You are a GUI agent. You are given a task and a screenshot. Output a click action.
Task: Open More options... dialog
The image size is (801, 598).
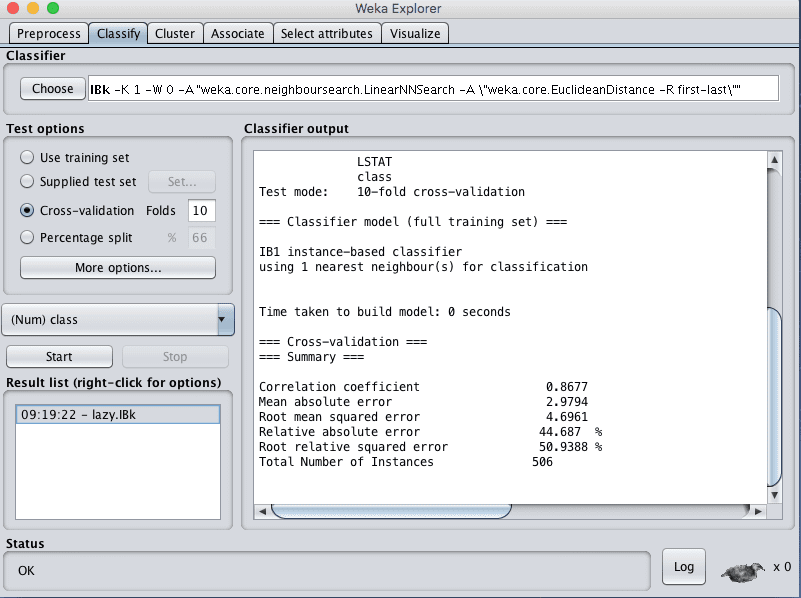[118, 268]
